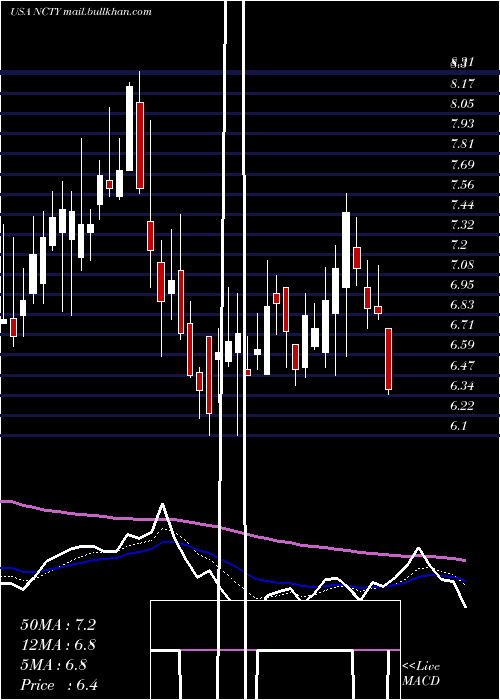Click the 6.95 price axis label
500x700 pixels.
click(x=462, y=284)
